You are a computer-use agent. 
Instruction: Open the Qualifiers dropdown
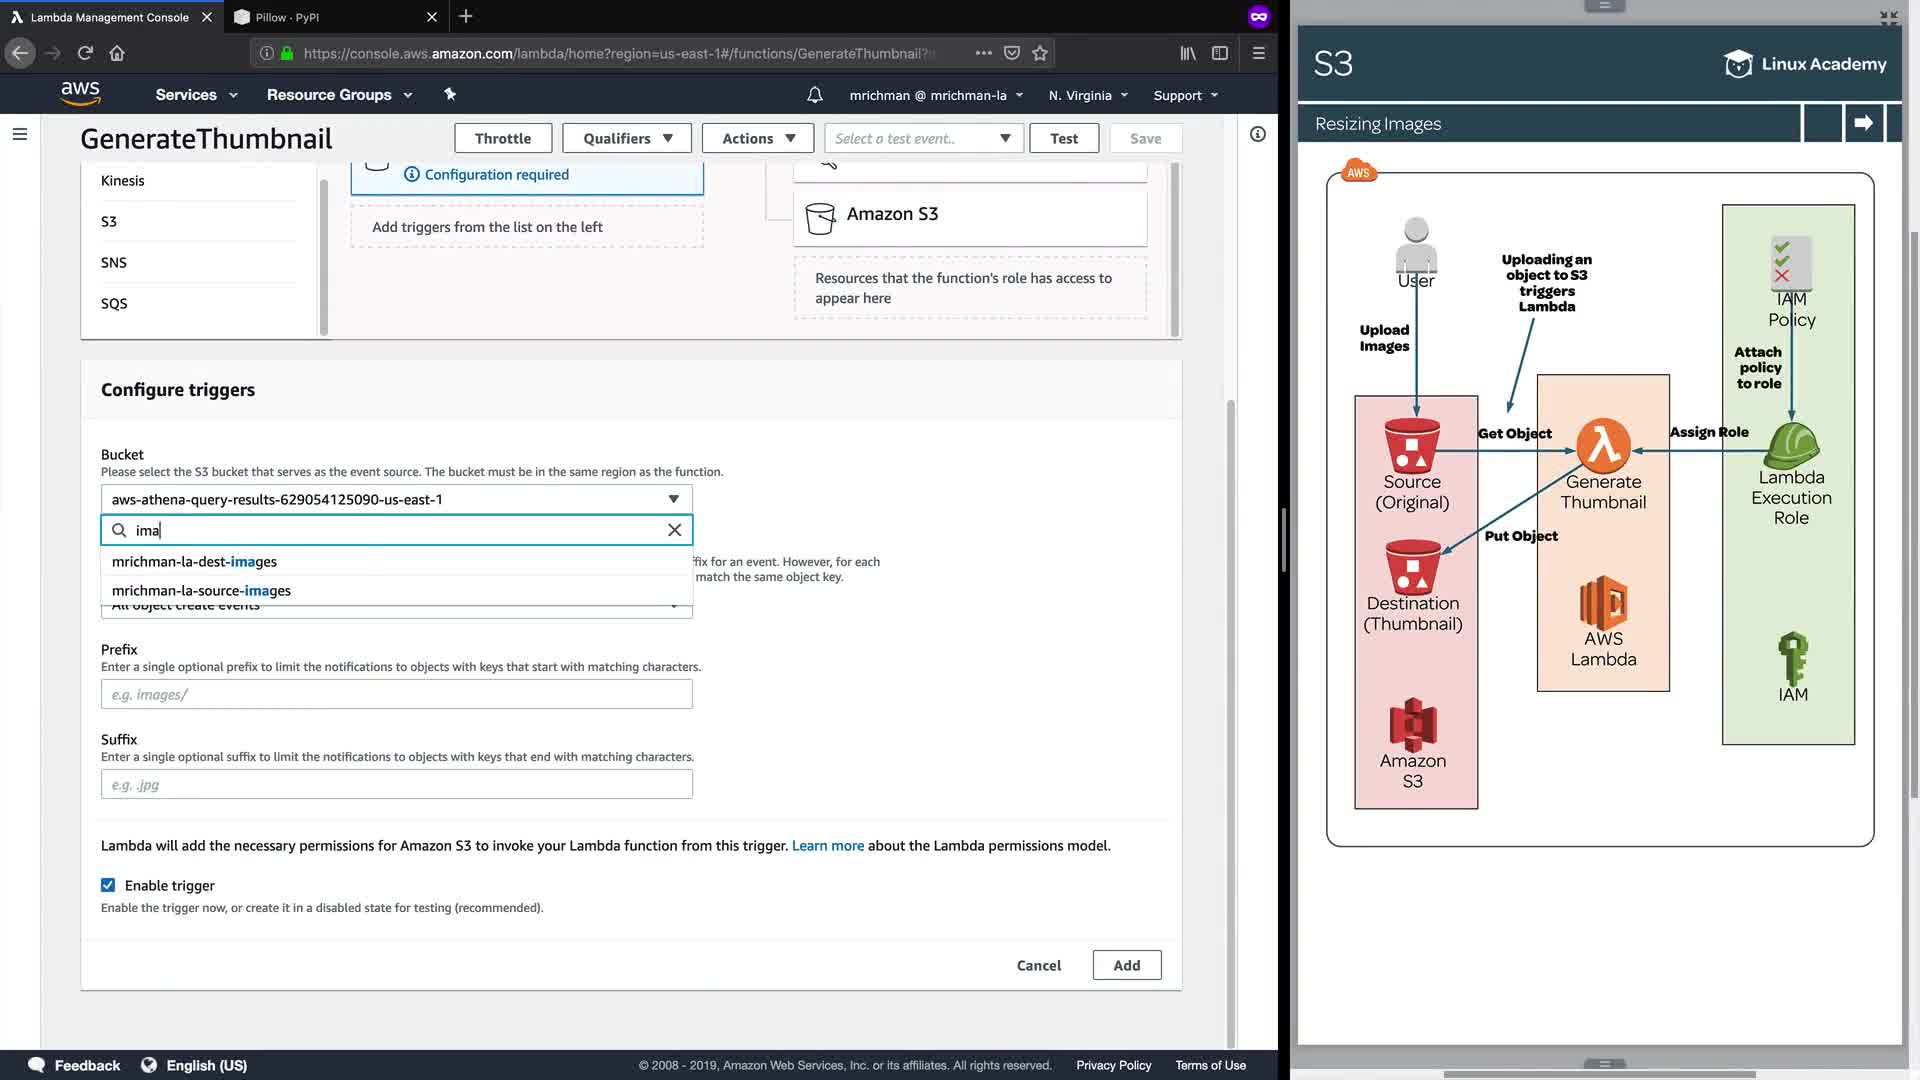pyautogui.click(x=627, y=138)
